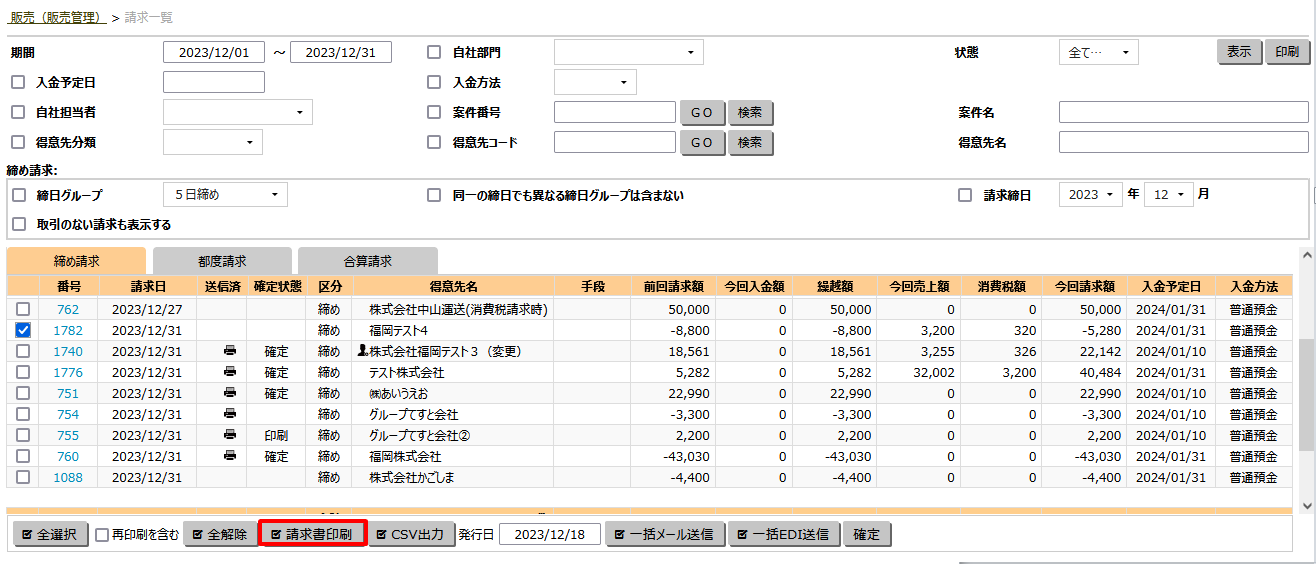This screenshot has height=564, width=1316.
Task: Tick the 取引のない請求も表示する checkbox
Action: 19,224
